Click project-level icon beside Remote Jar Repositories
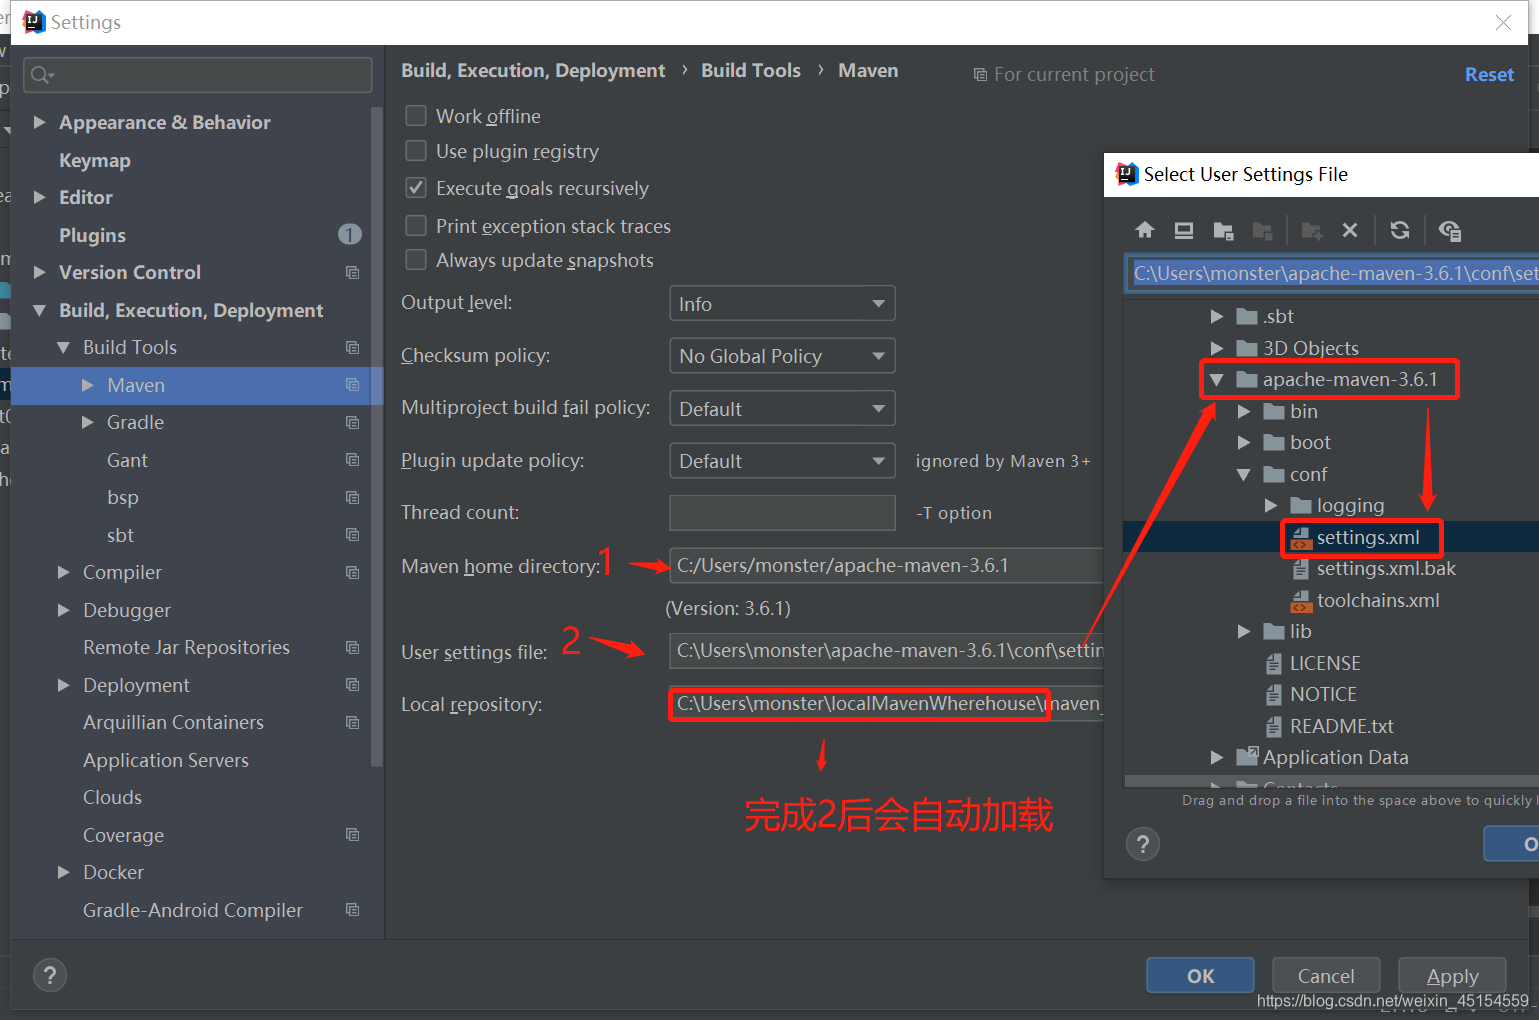The height and width of the screenshot is (1020, 1539). tap(352, 648)
